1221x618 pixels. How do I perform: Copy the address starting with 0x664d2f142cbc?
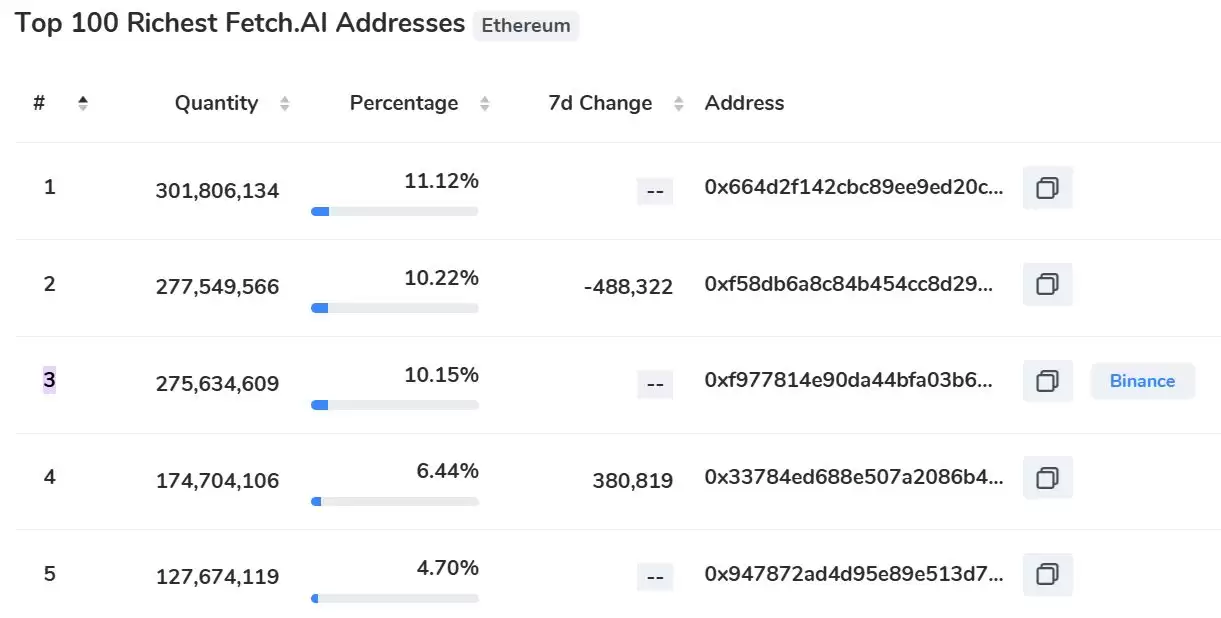click(1047, 188)
